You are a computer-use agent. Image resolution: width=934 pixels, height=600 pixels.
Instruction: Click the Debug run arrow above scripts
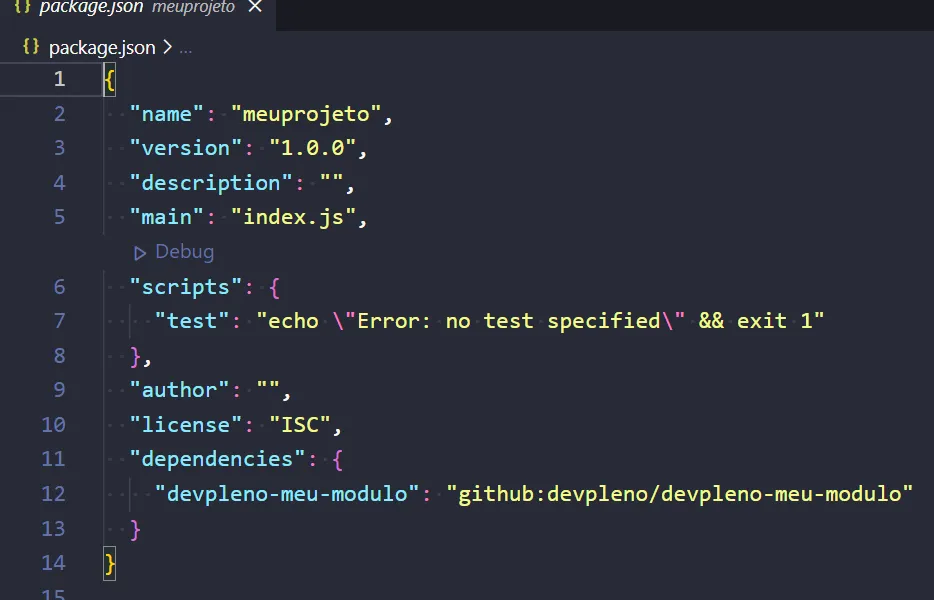[140, 252]
